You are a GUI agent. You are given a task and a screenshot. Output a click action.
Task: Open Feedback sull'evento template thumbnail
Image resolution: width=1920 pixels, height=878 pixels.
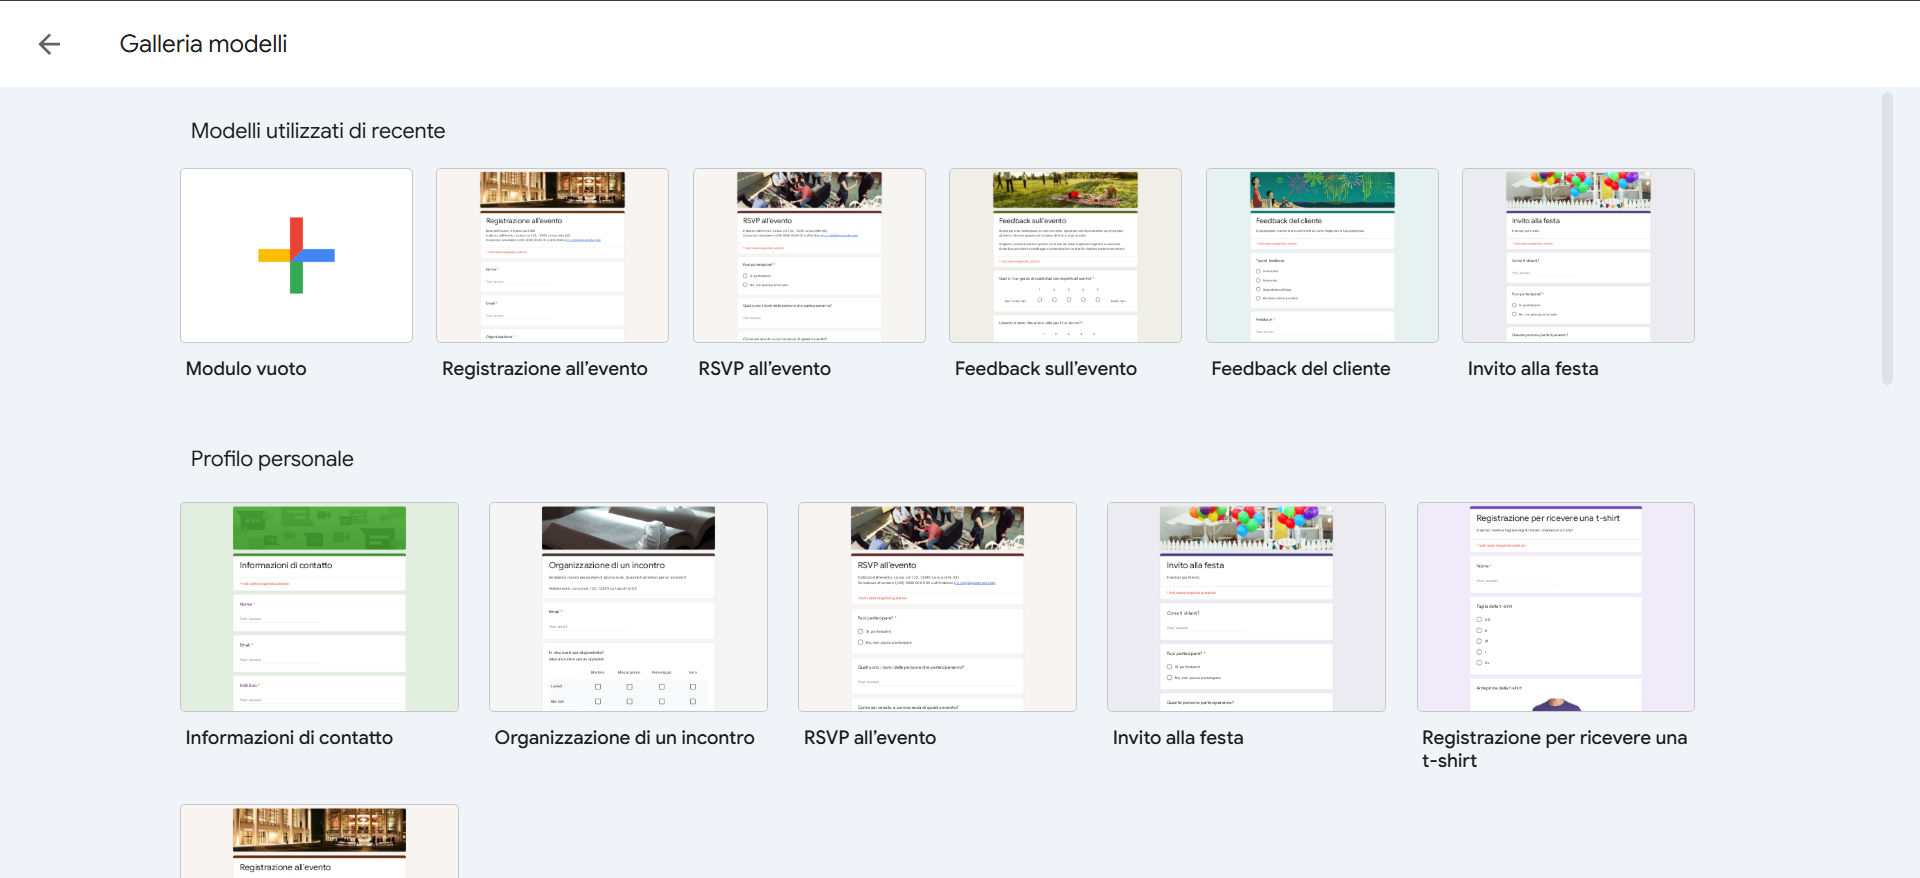point(1065,255)
